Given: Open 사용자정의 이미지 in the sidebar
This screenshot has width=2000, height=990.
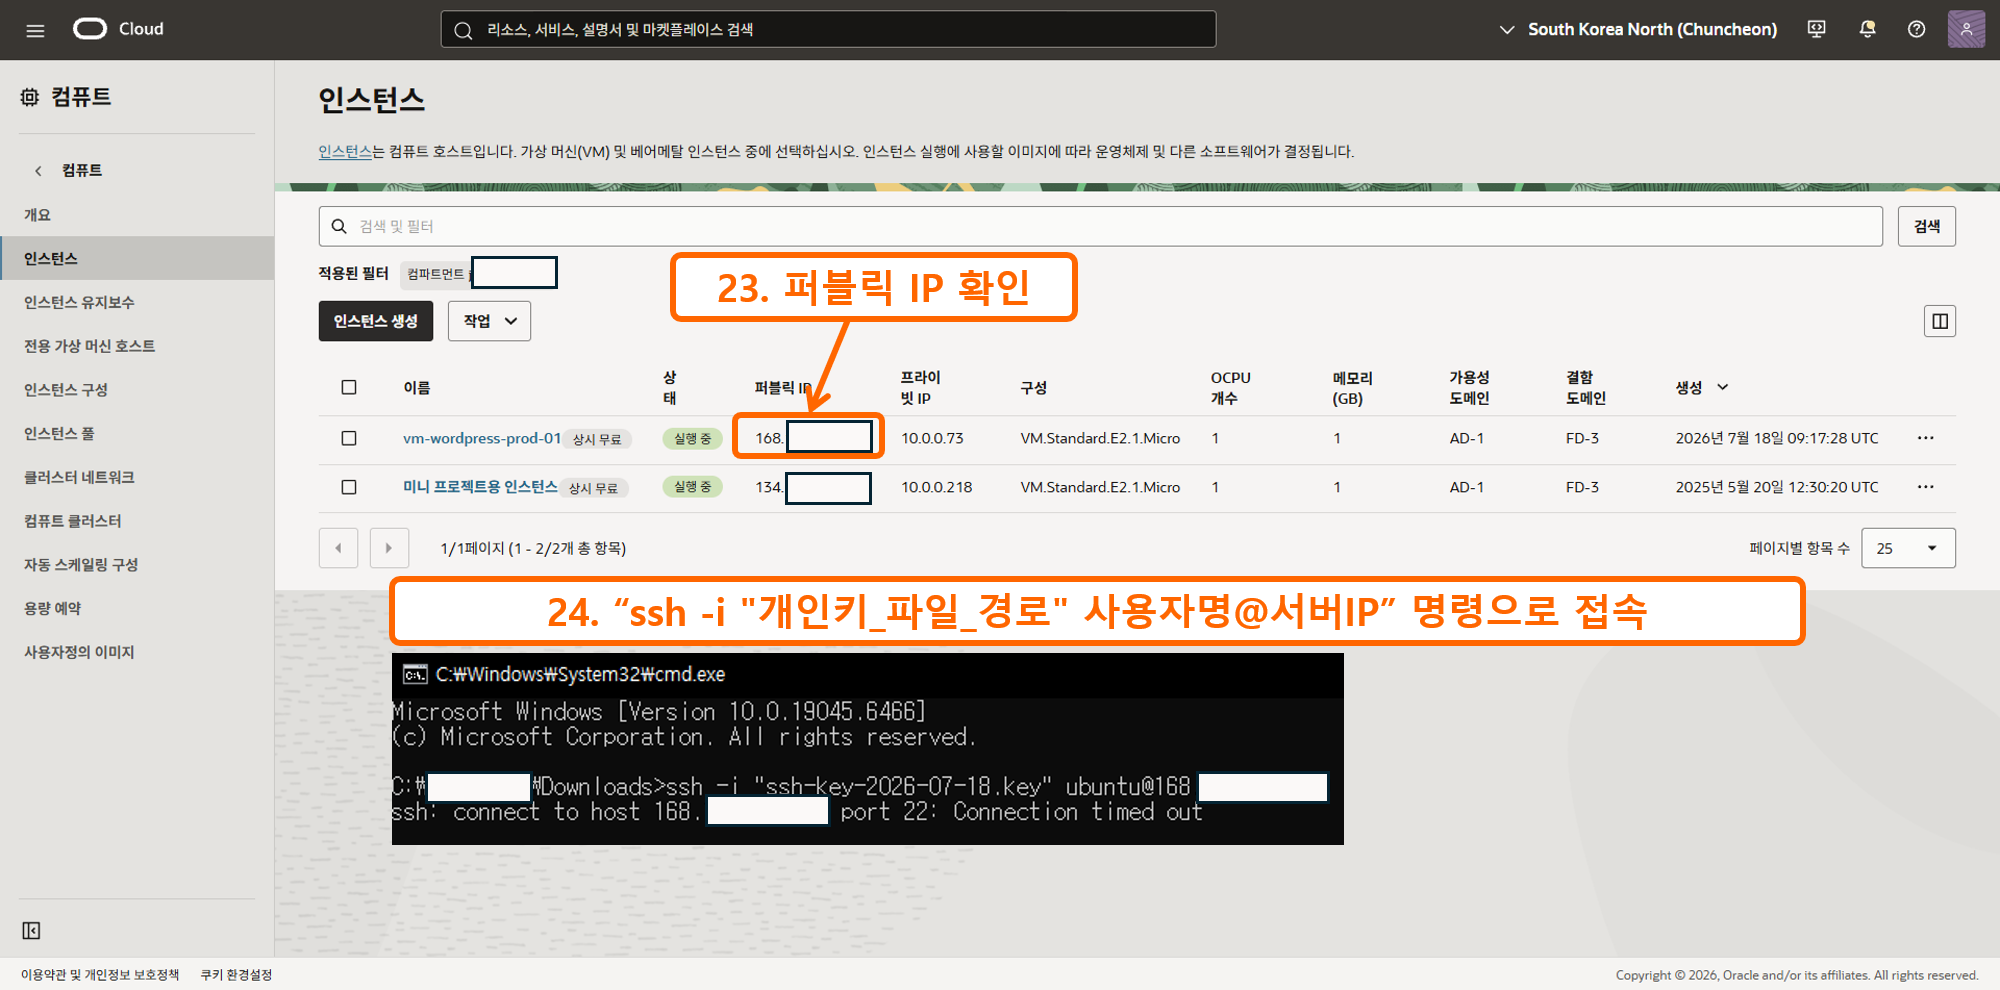Looking at the screenshot, I should [x=79, y=652].
